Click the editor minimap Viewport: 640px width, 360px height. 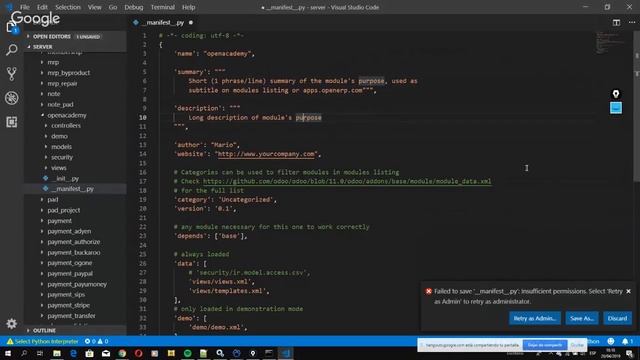(610, 43)
